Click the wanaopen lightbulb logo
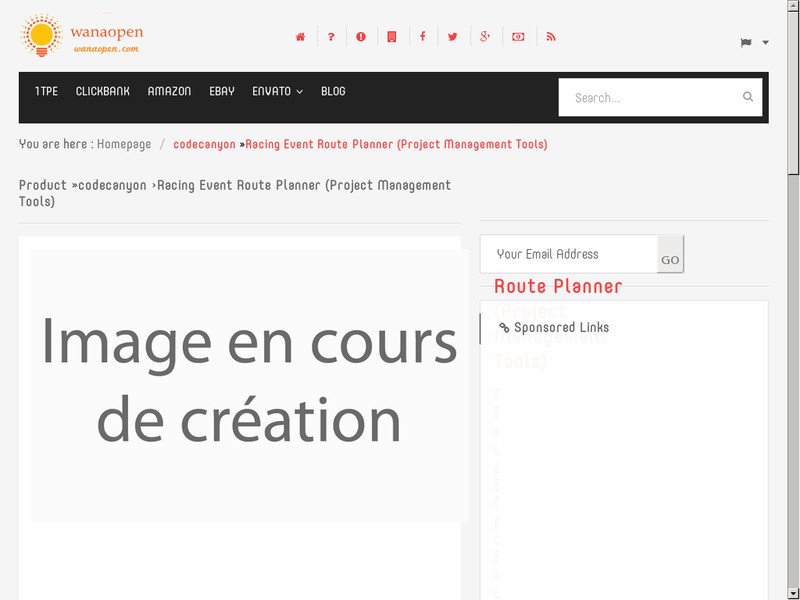Viewport: 800px width, 600px height. pos(82,35)
